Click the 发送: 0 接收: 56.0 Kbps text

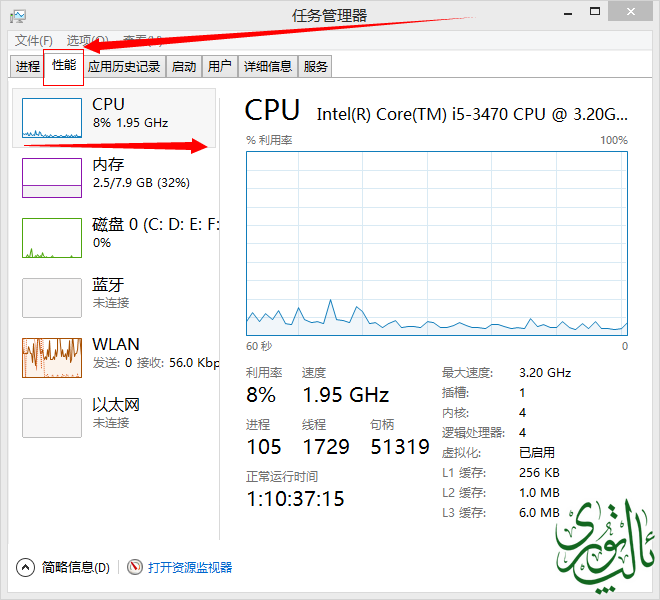point(156,363)
